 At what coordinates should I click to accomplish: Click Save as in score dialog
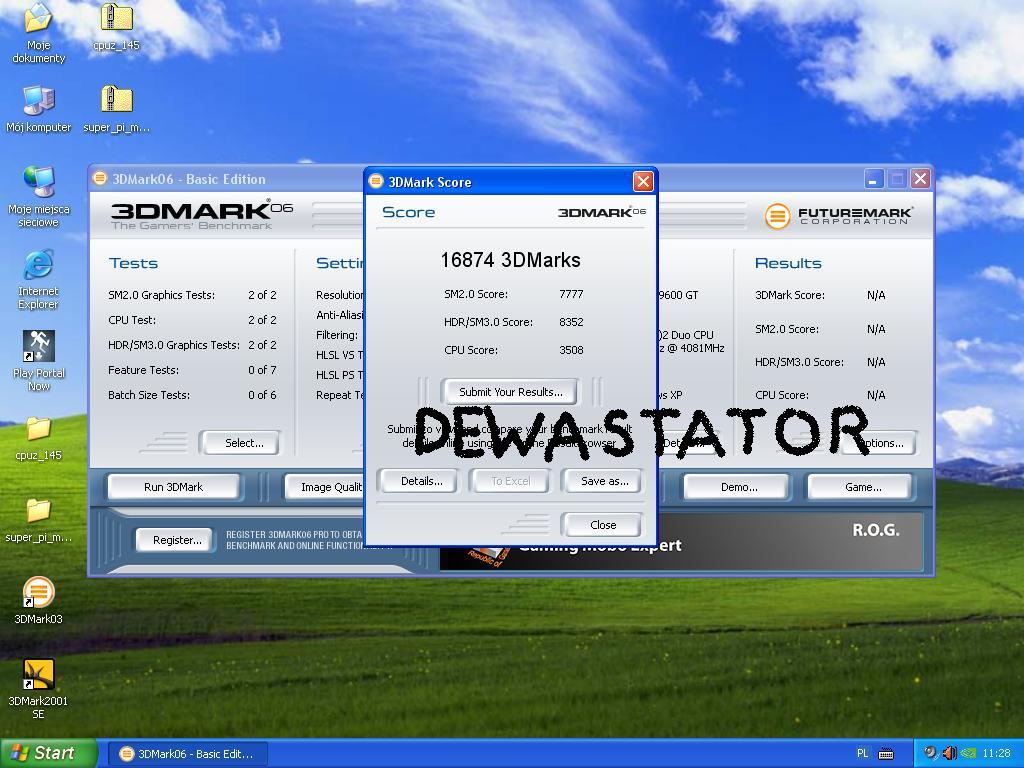click(x=605, y=481)
